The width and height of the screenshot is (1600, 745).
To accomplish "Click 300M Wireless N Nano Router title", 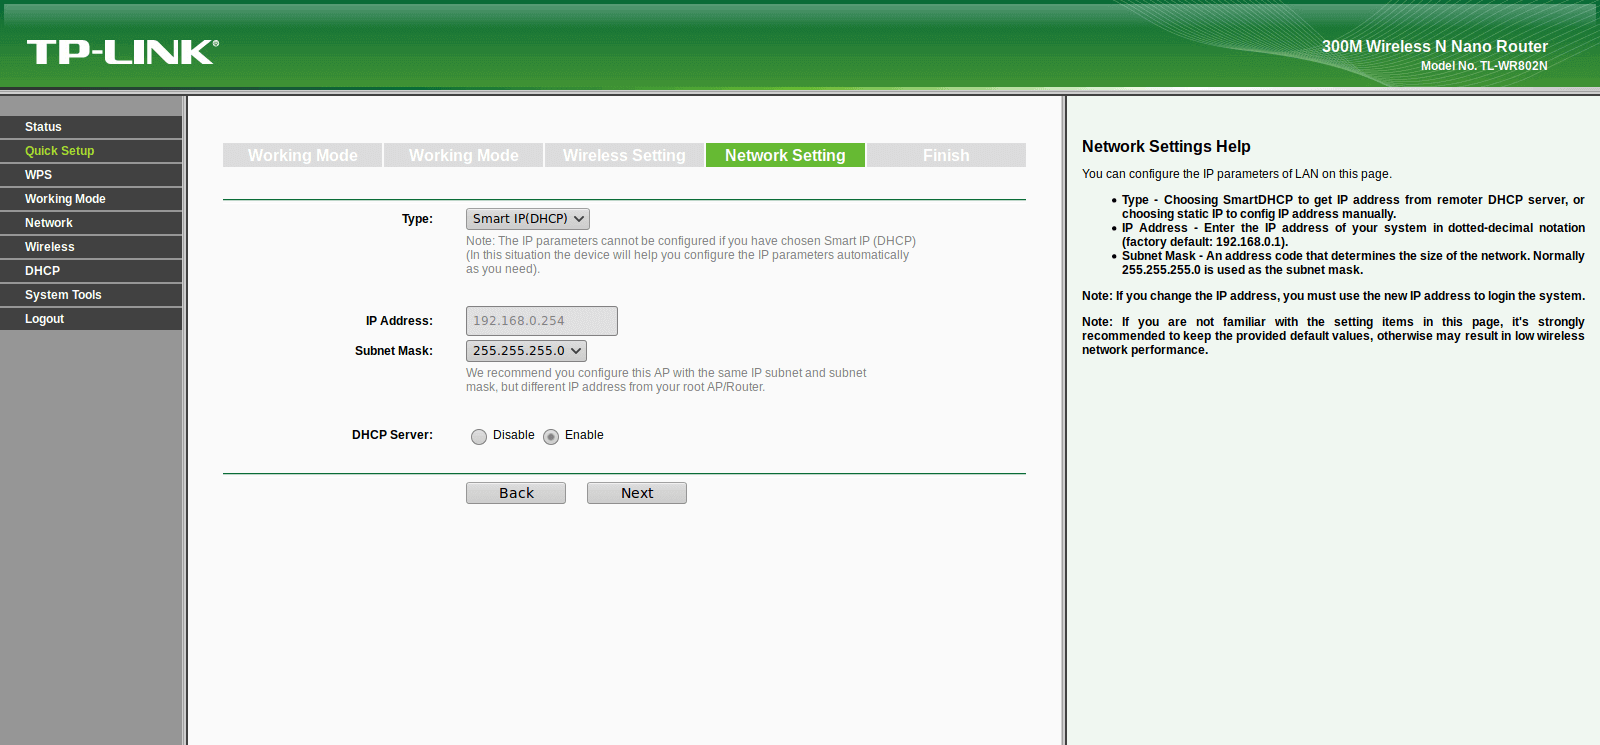I will pos(1435,46).
